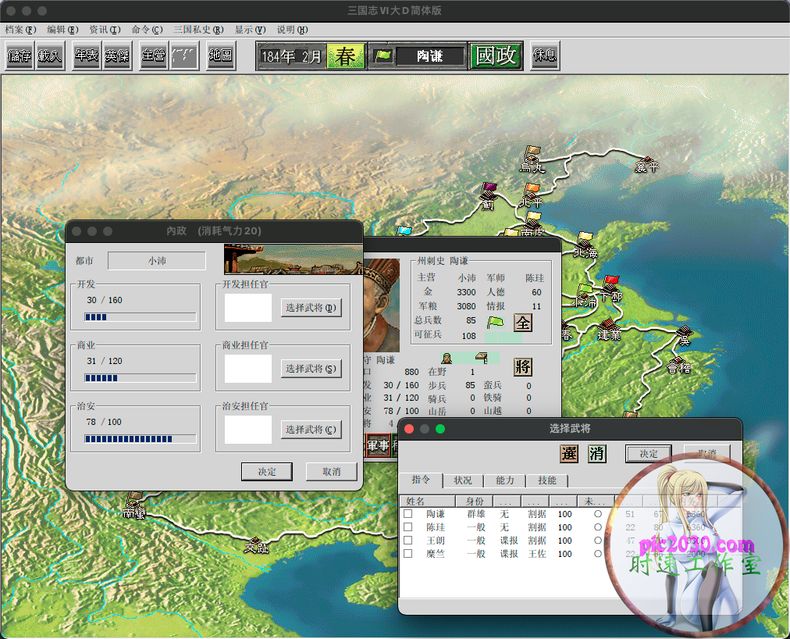Click the empty 商业担任官 officer box
Screen dimensions: 790x639
pyautogui.click(x=248, y=369)
